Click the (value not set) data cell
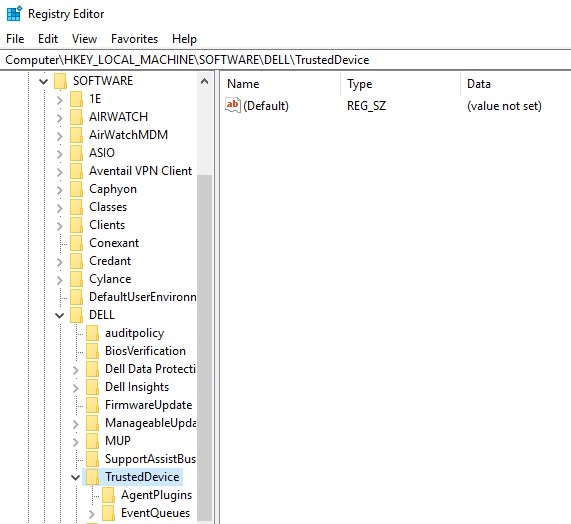The width and height of the screenshot is (571, 524). pos(504,106)
